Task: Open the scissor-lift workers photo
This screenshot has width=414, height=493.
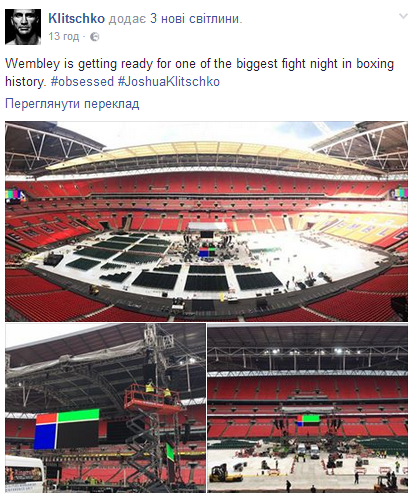Action: click(x=105, y=408)
